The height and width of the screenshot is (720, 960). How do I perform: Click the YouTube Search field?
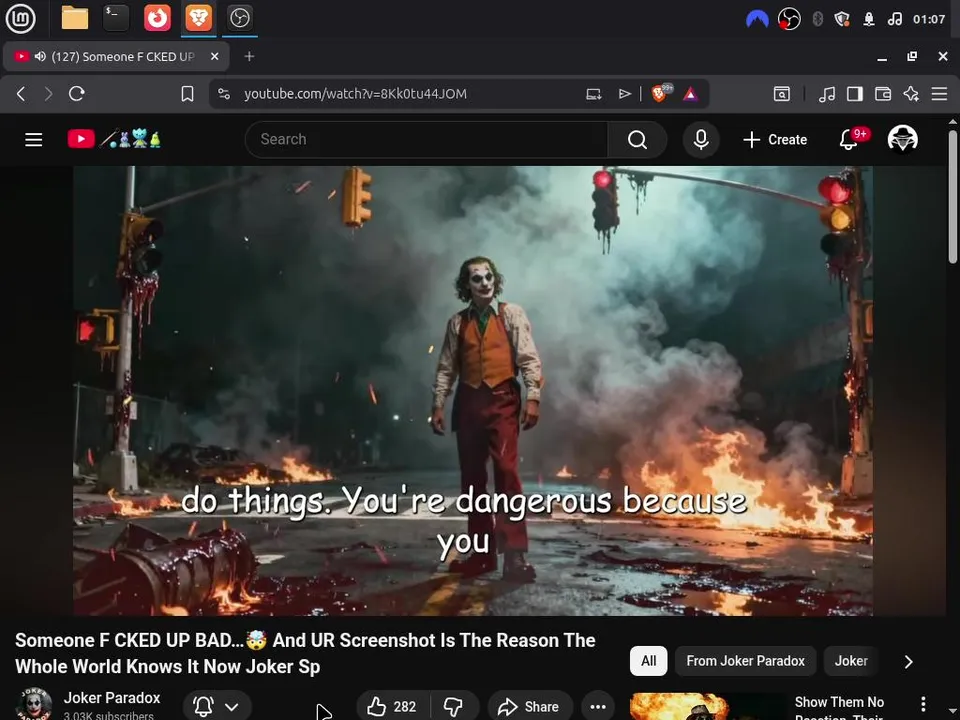426,140
